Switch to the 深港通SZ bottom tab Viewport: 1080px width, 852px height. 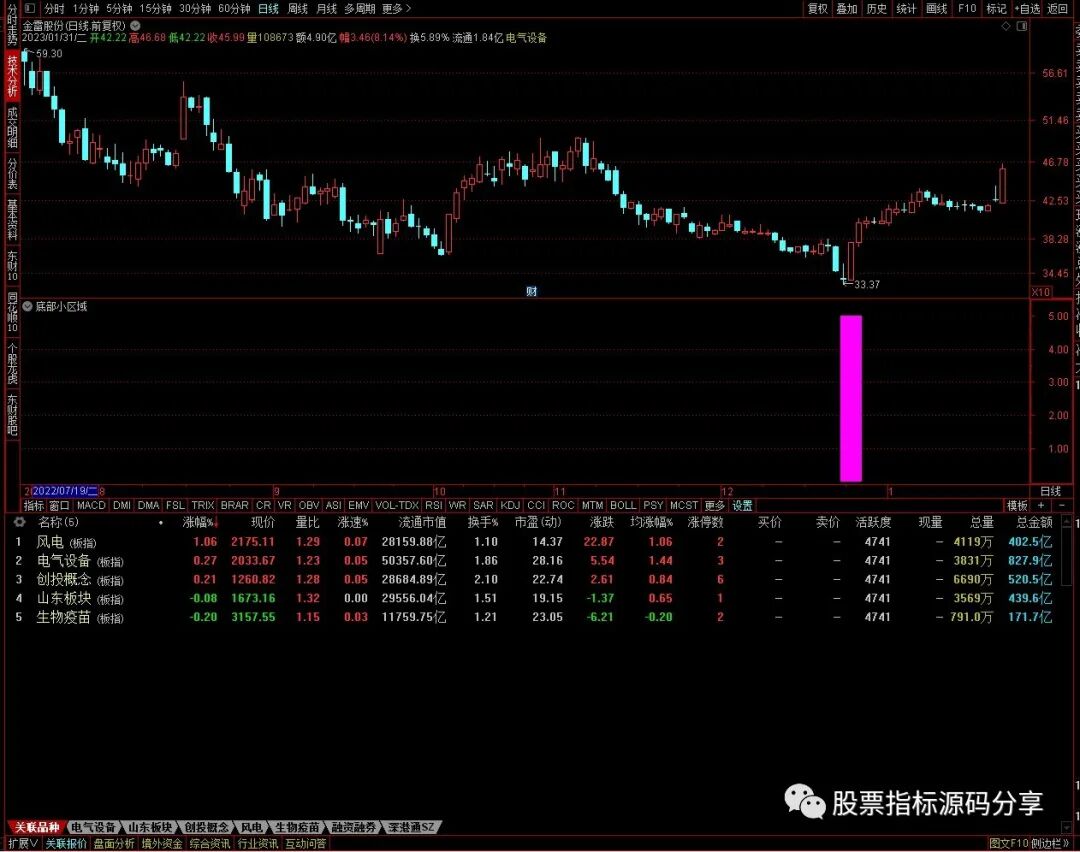tap(411, 827)
